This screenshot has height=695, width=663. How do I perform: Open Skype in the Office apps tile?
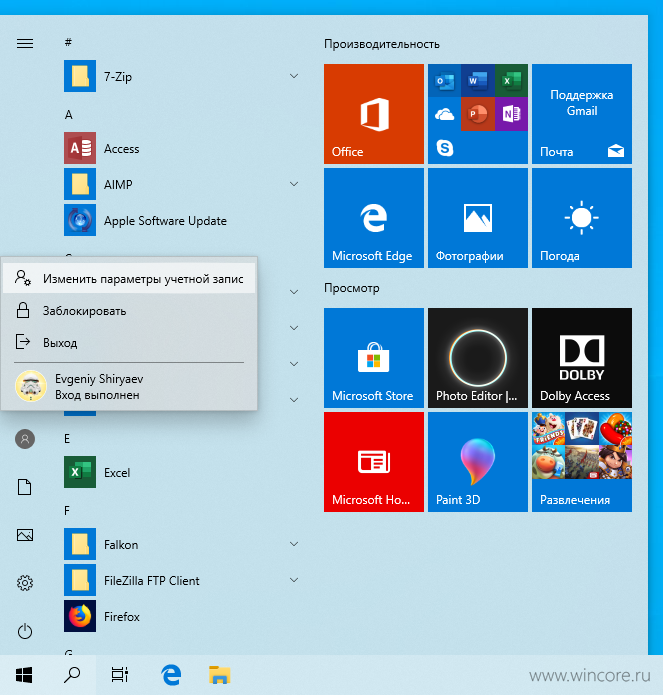tap(445, 148)
